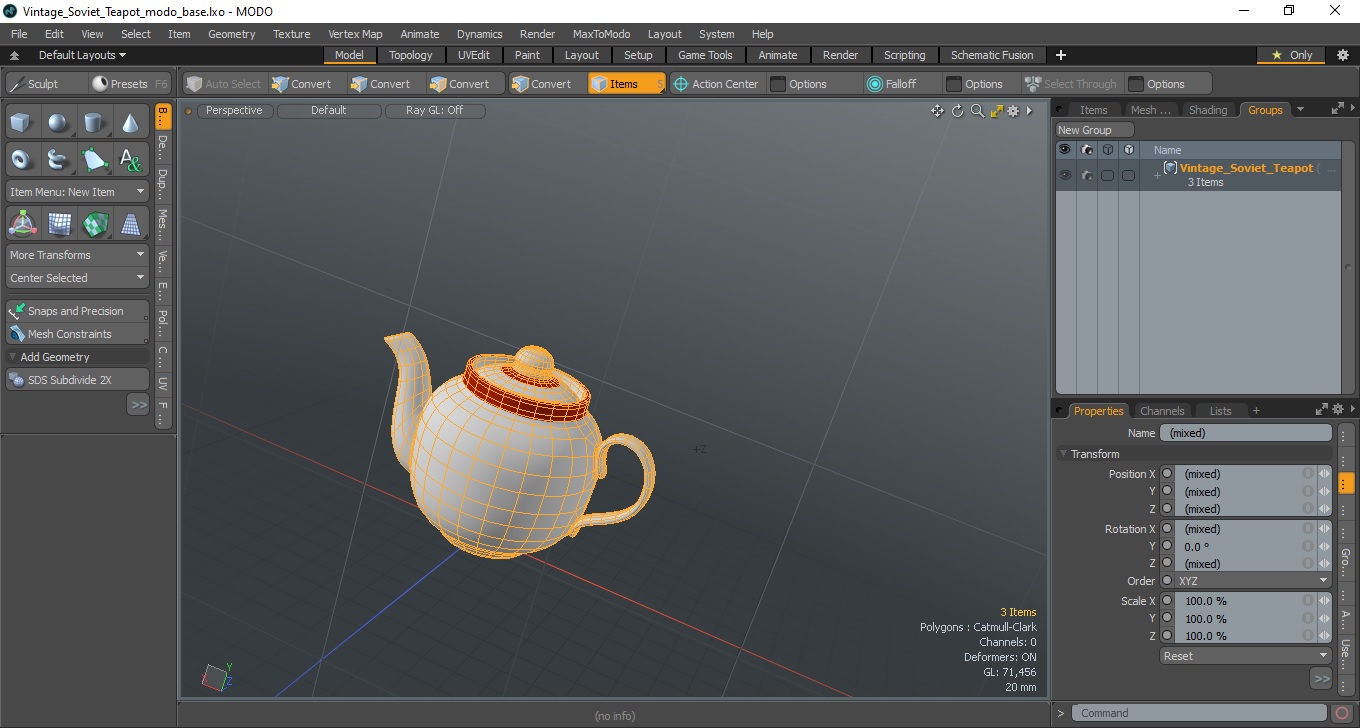The width and height of the screenshot is (1360, 728).
Task: Select the Cylinder primitive tool
Action: 94,123
